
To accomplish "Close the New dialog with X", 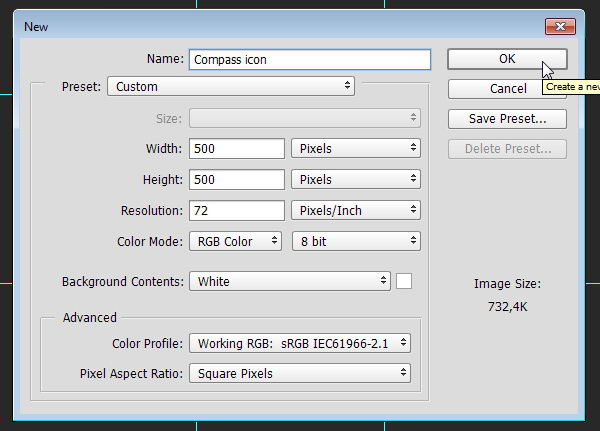I will pyautogui.click(x=560, y=26).
